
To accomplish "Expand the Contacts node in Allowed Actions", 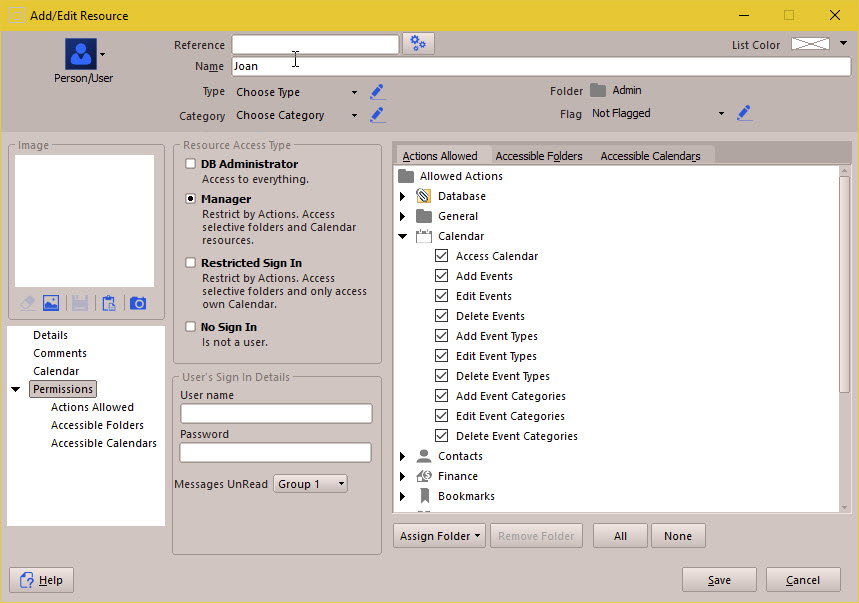I will coord(403,456).
